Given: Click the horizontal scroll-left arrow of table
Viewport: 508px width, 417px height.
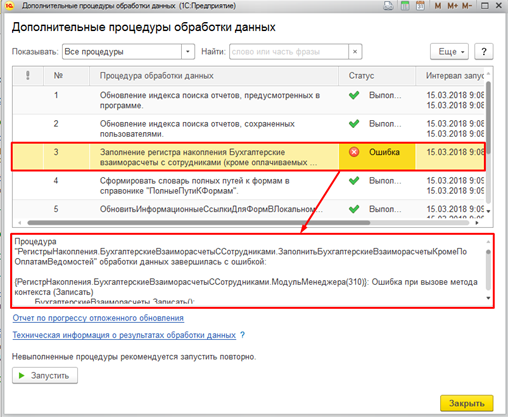Looking at the screenshot, I should click(x=20, y=223).
